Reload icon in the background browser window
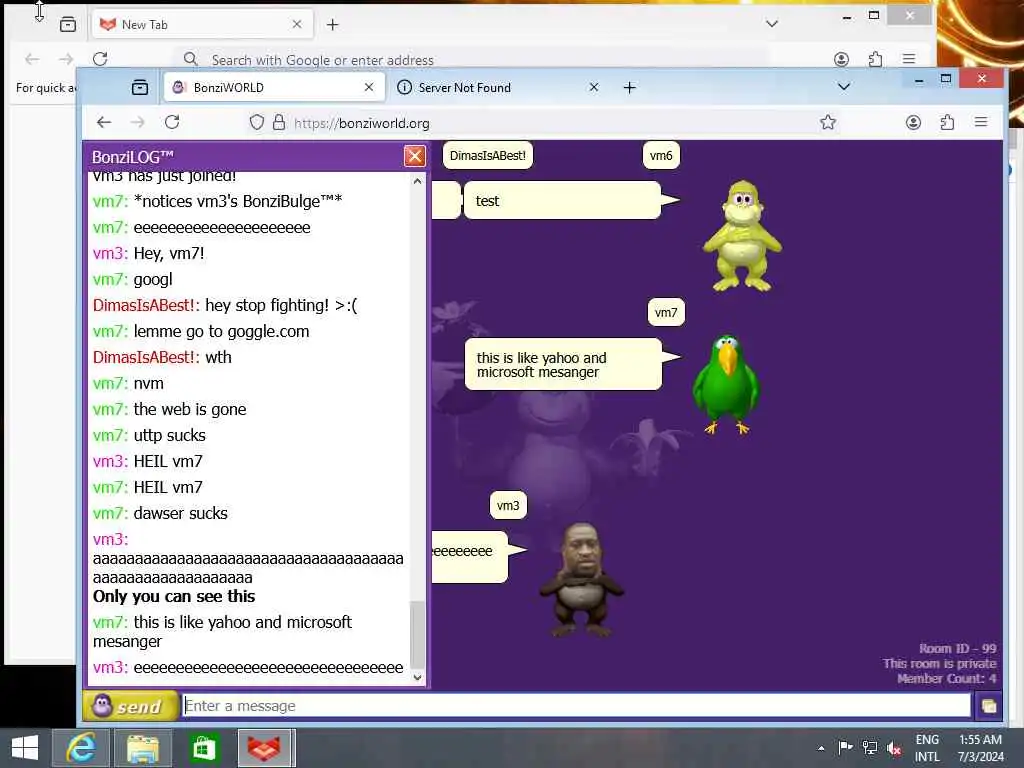 [x=100, y=59]
